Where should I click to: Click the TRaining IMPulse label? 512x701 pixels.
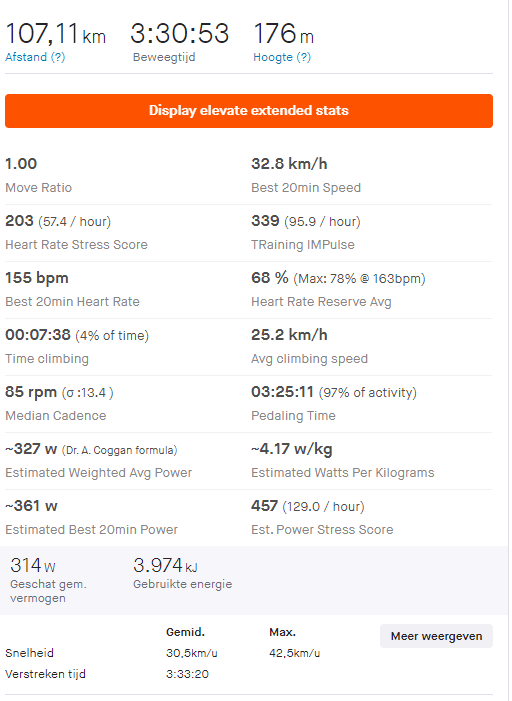(x=303, y=245)
